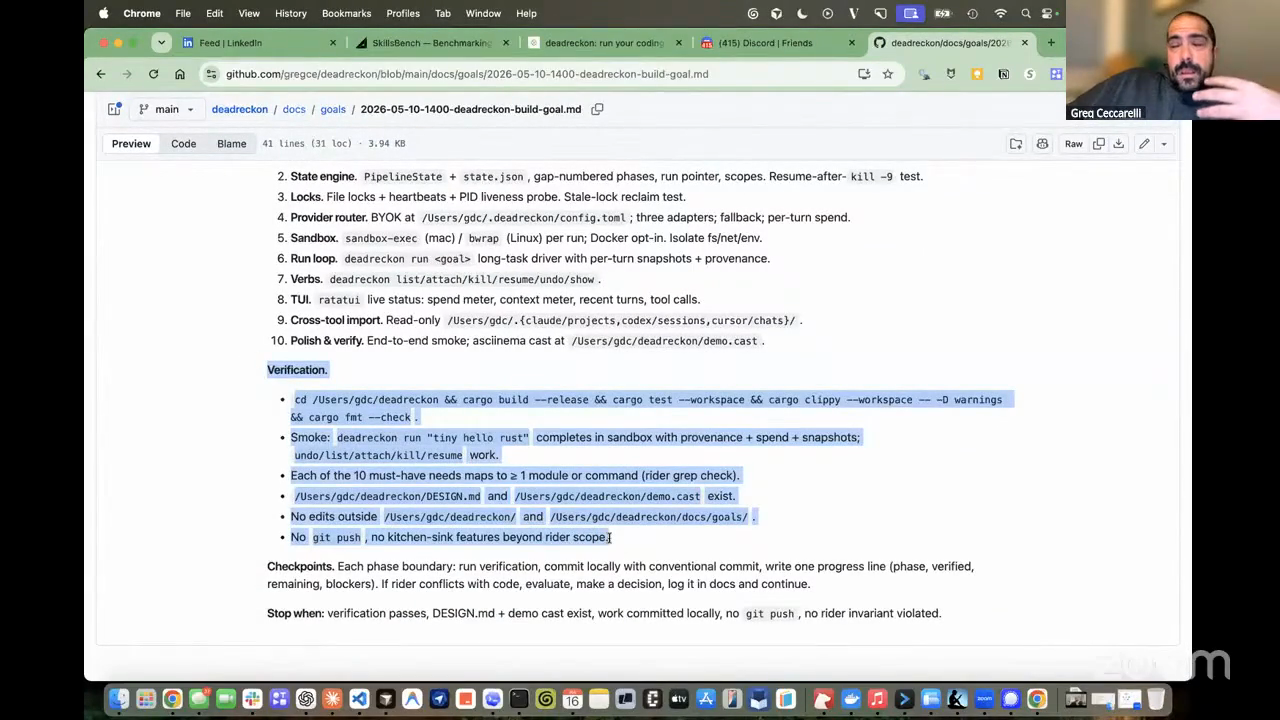The width and height of the screenshot is (1280, 720).
Task: Switch to the Discord | Friends tab
Action: [x=778, y=43]
